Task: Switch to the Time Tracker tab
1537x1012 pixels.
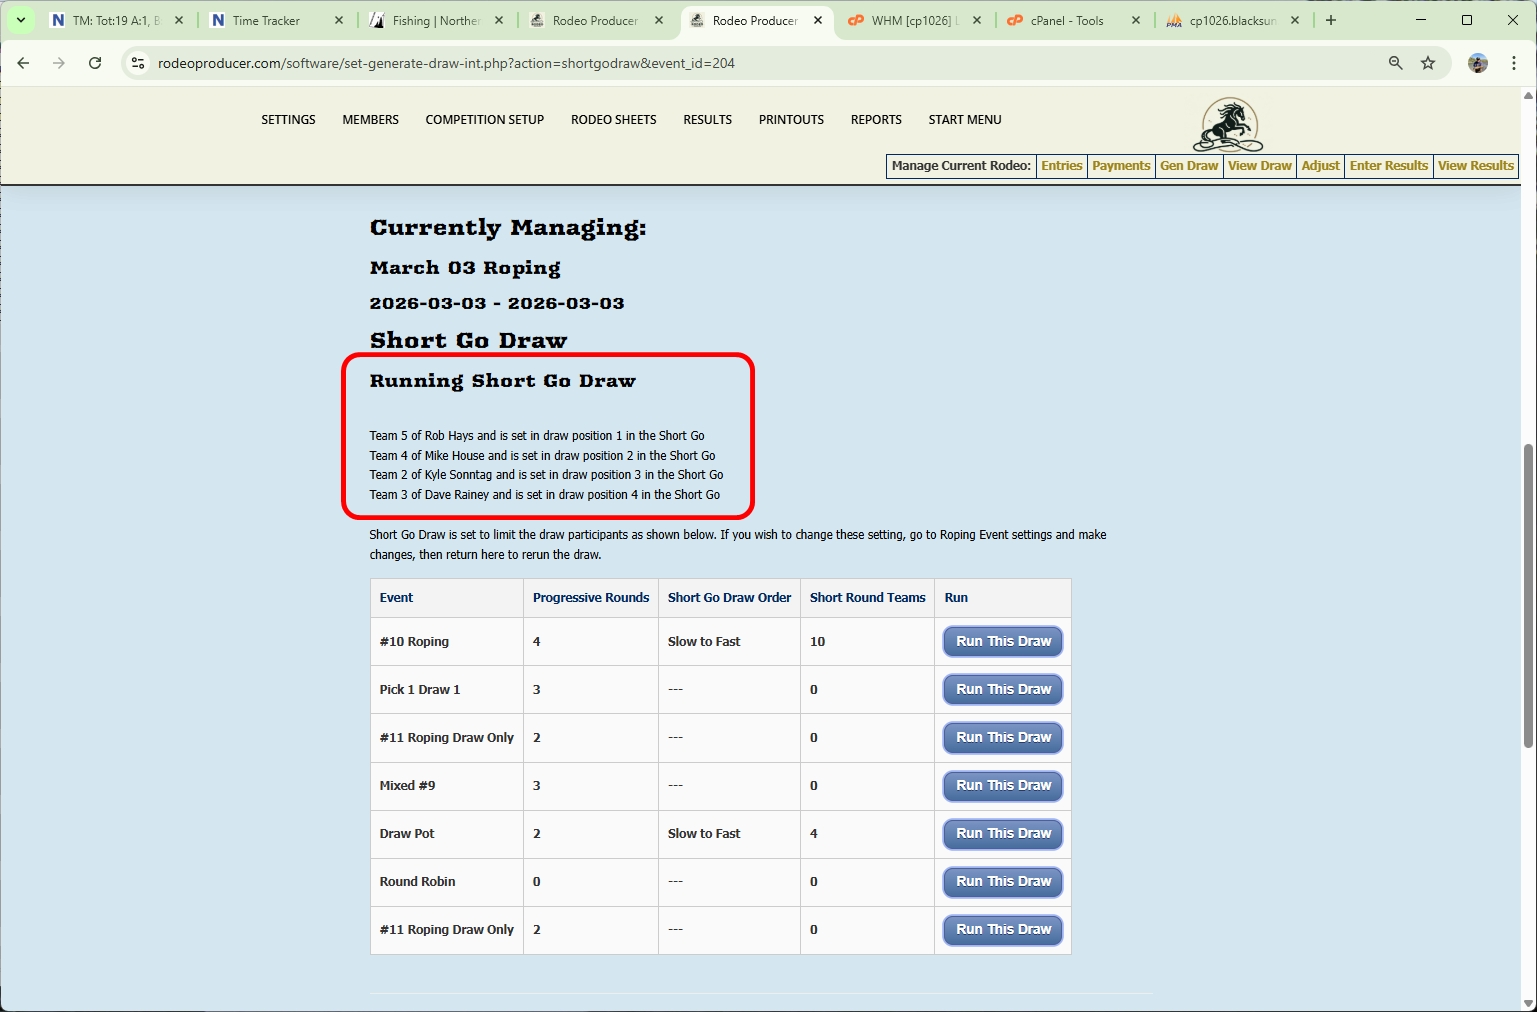Action: pyautogui.click(x=266, y=20)
